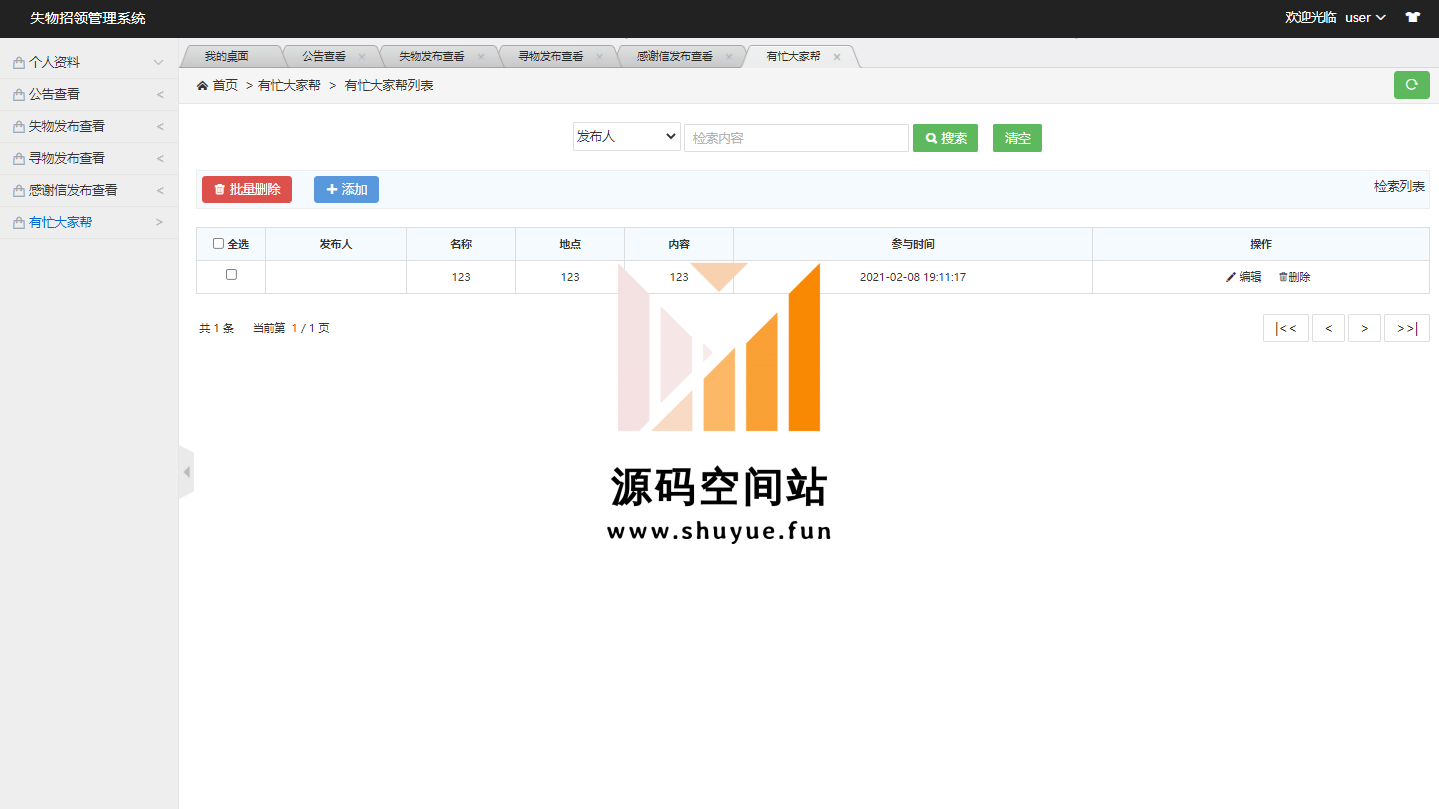Switch to the 寻物发布查看 tab
This screenshot has height=809, width=1439.
pyautogui.click(x=551, y=57)
